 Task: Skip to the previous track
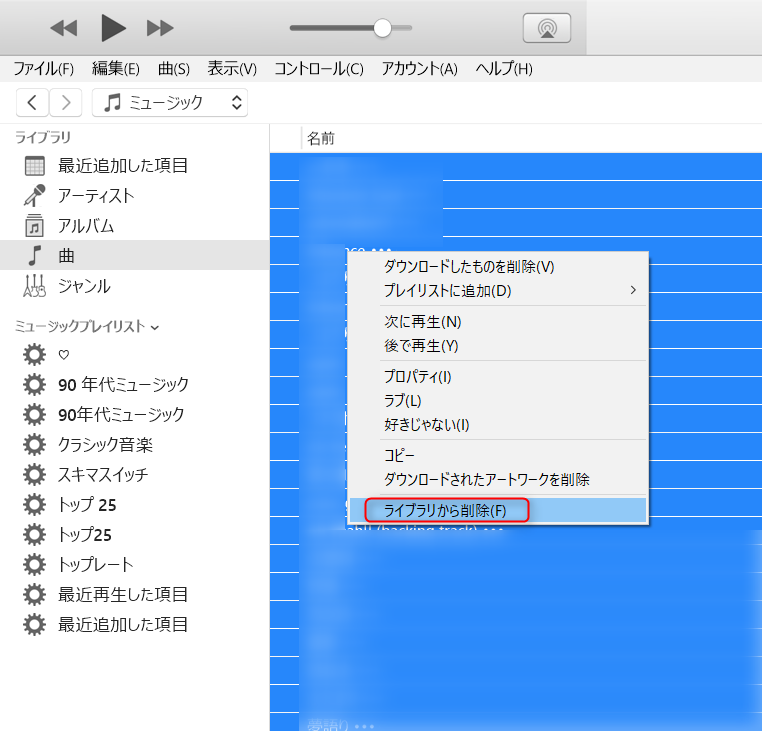pyautogui.click(x=63, y=28)
